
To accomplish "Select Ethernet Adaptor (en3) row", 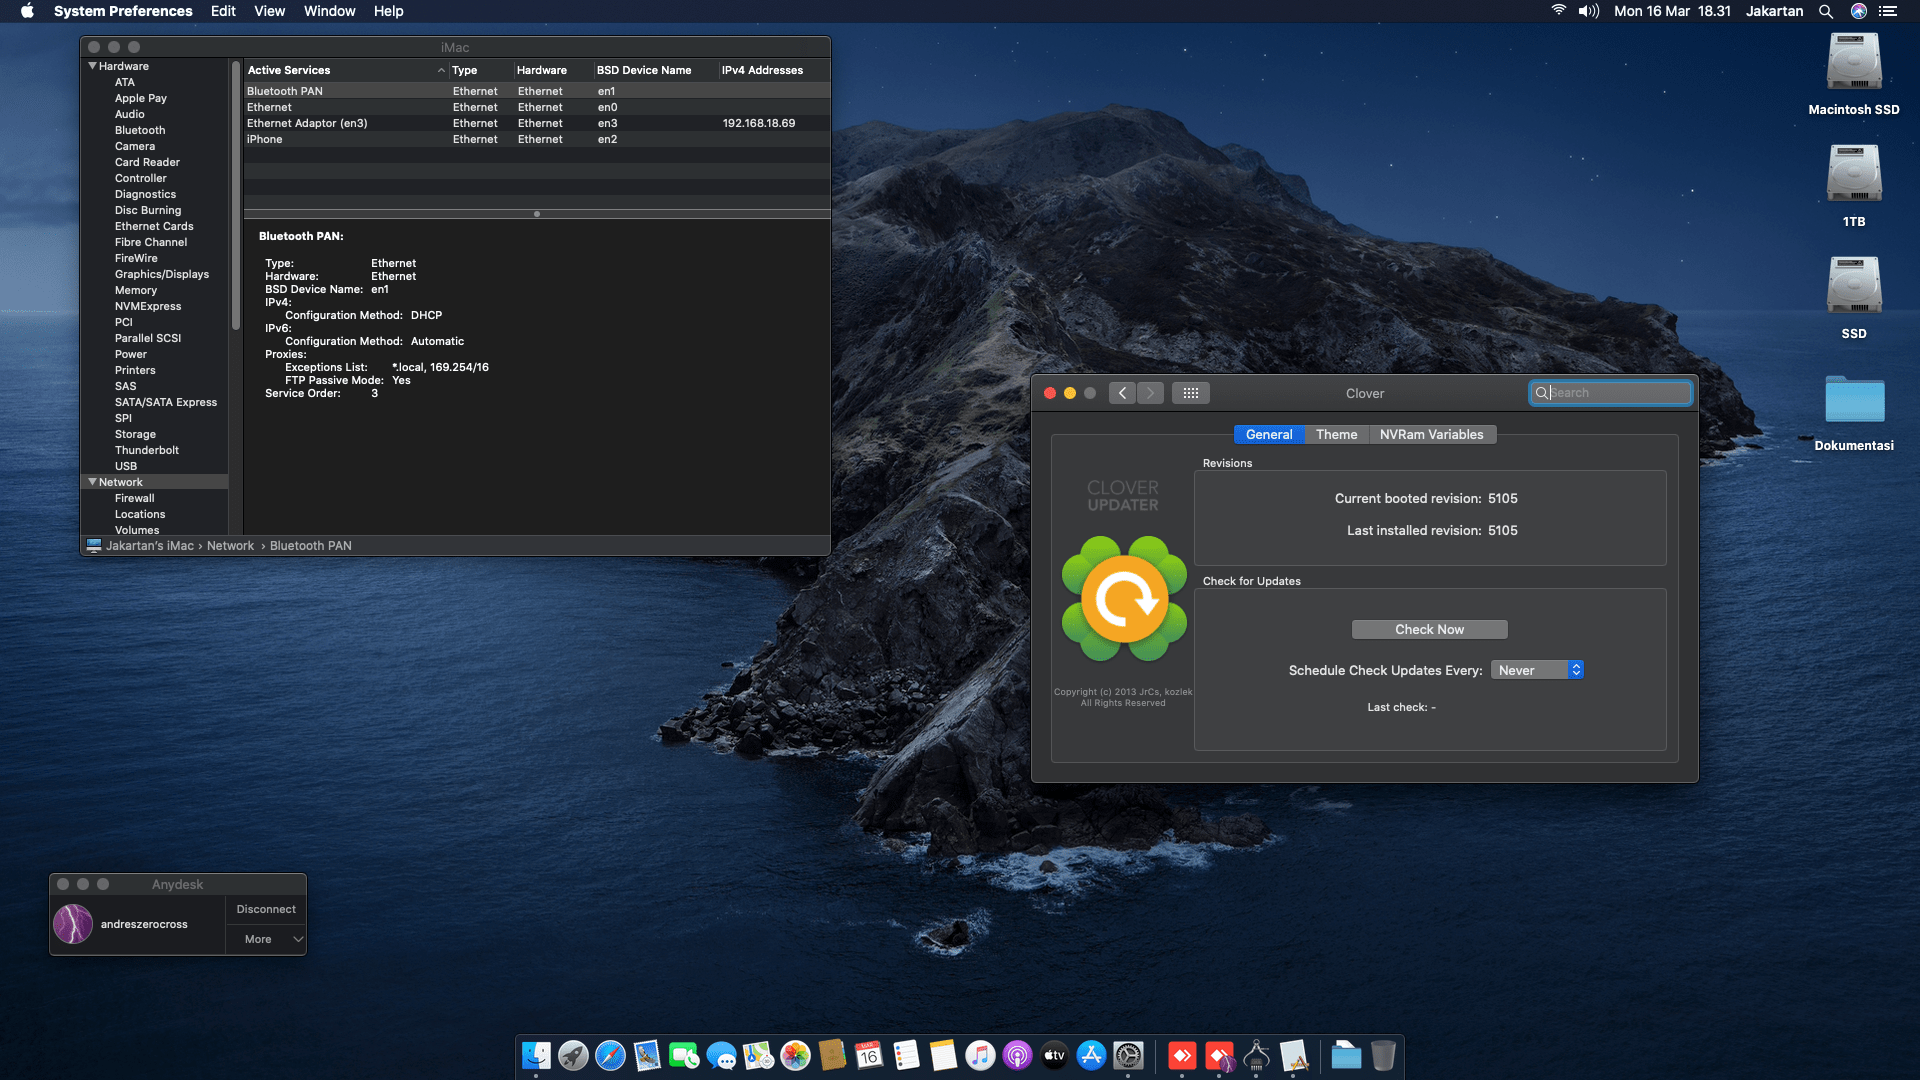I will click(537, 123).
